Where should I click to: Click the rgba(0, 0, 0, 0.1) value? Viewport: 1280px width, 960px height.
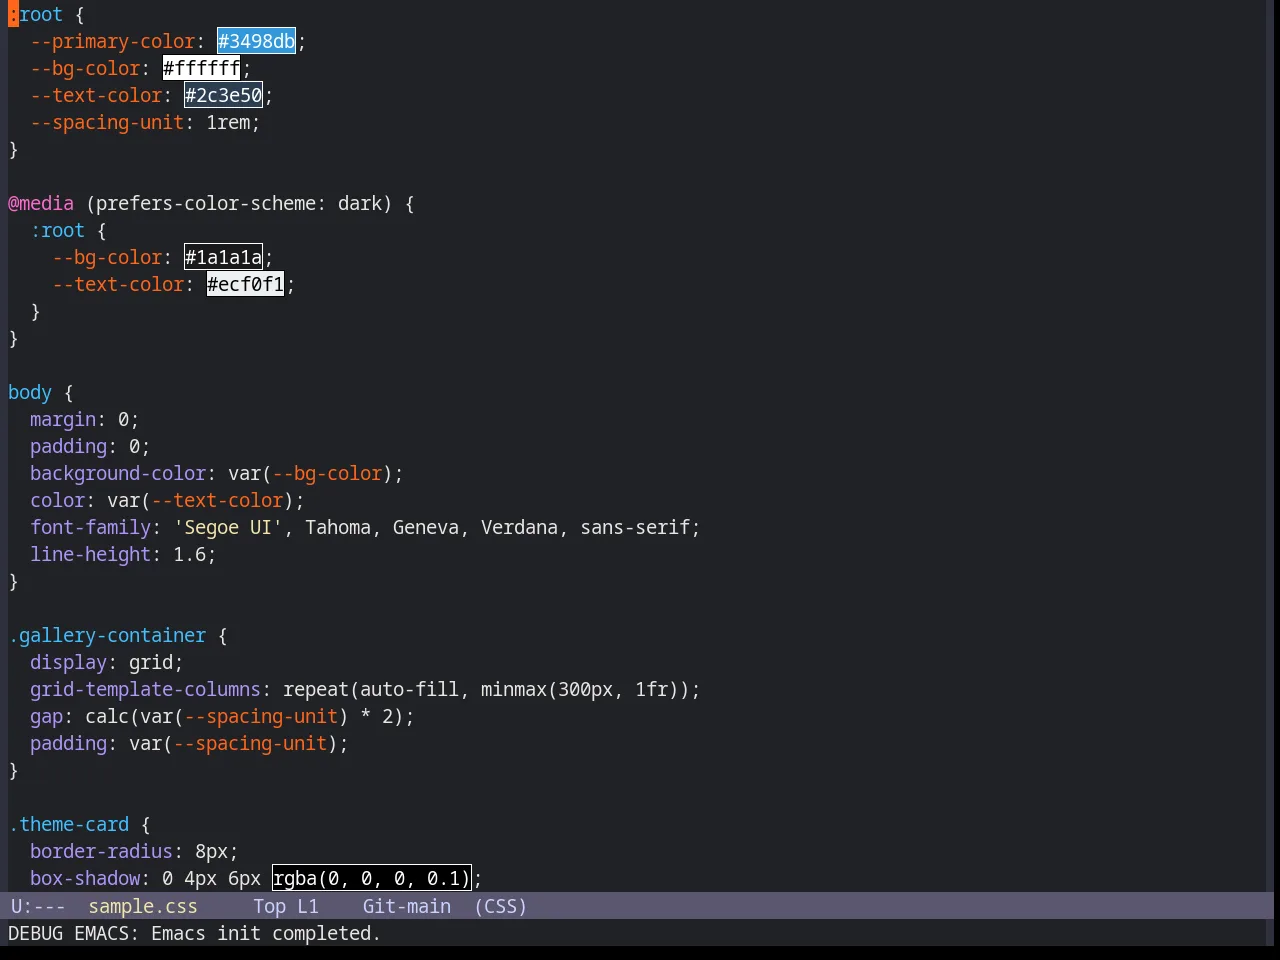371,878
